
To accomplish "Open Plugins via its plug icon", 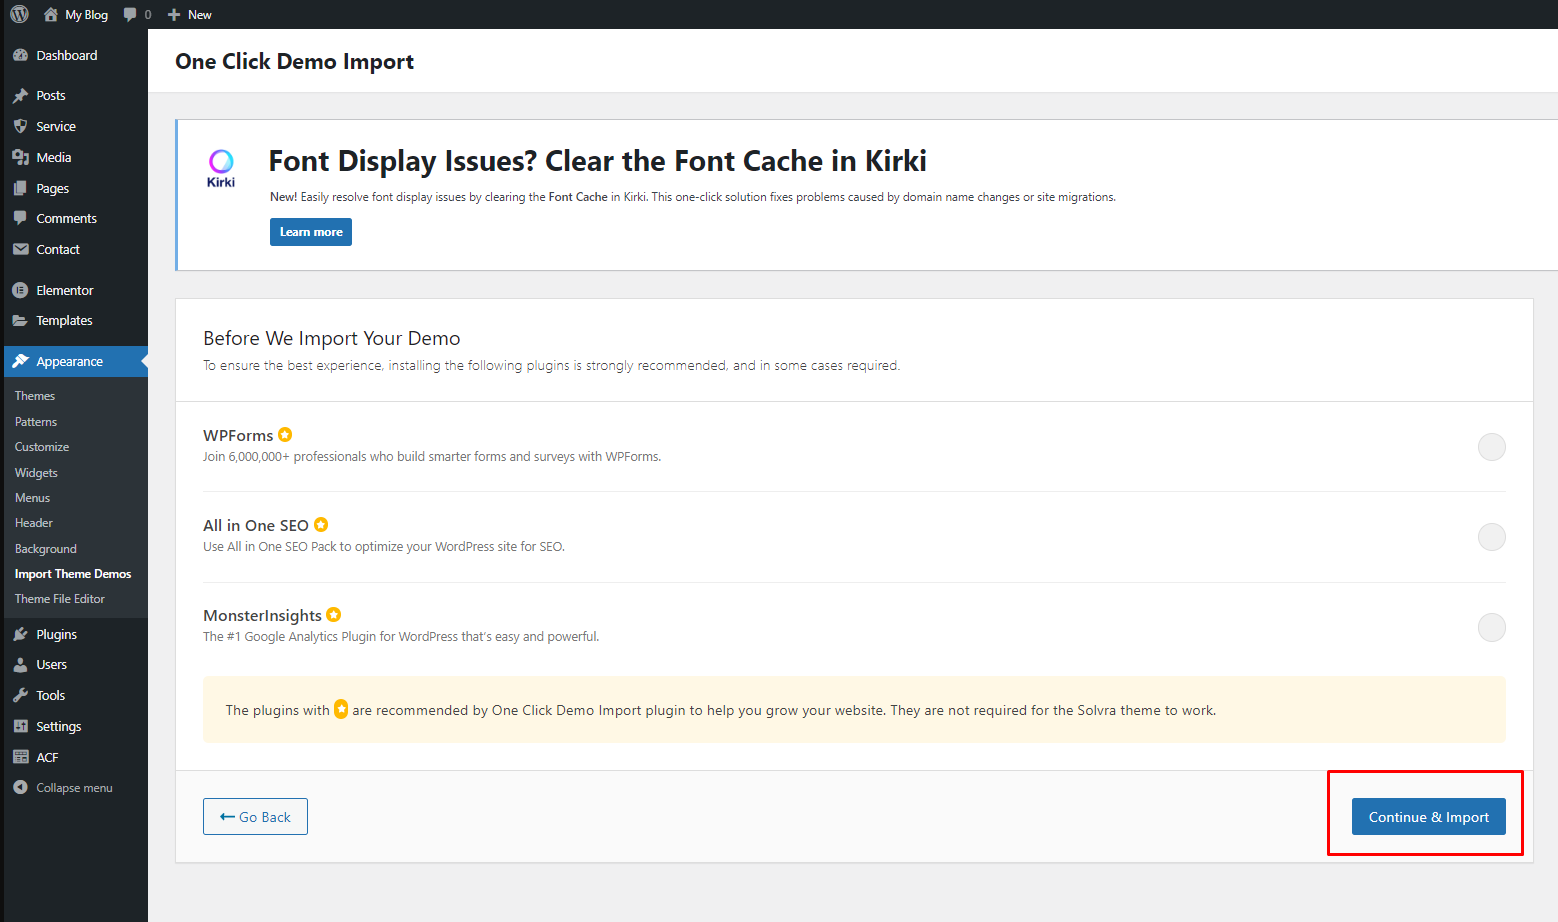I will [x=20, y=634].
